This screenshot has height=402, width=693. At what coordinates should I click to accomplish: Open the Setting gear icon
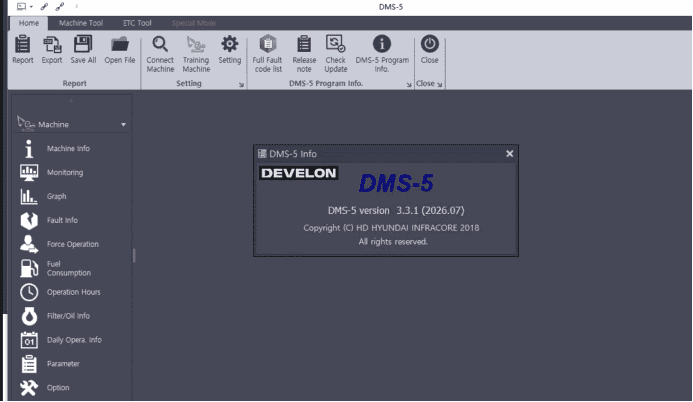click(229, 44)
